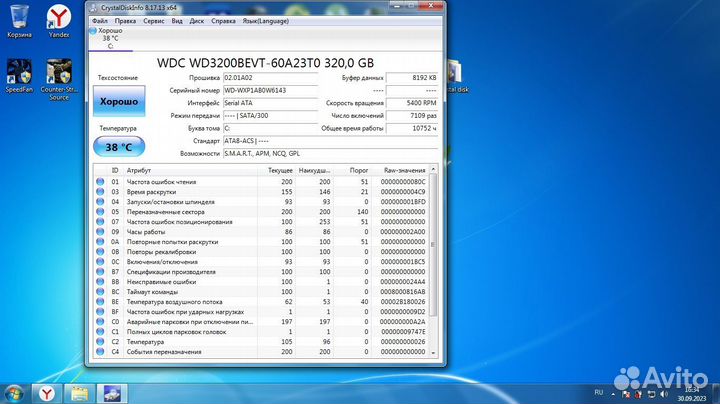Click the Порог column header
The height and width of the screenshot is (404, 720).
352,170
